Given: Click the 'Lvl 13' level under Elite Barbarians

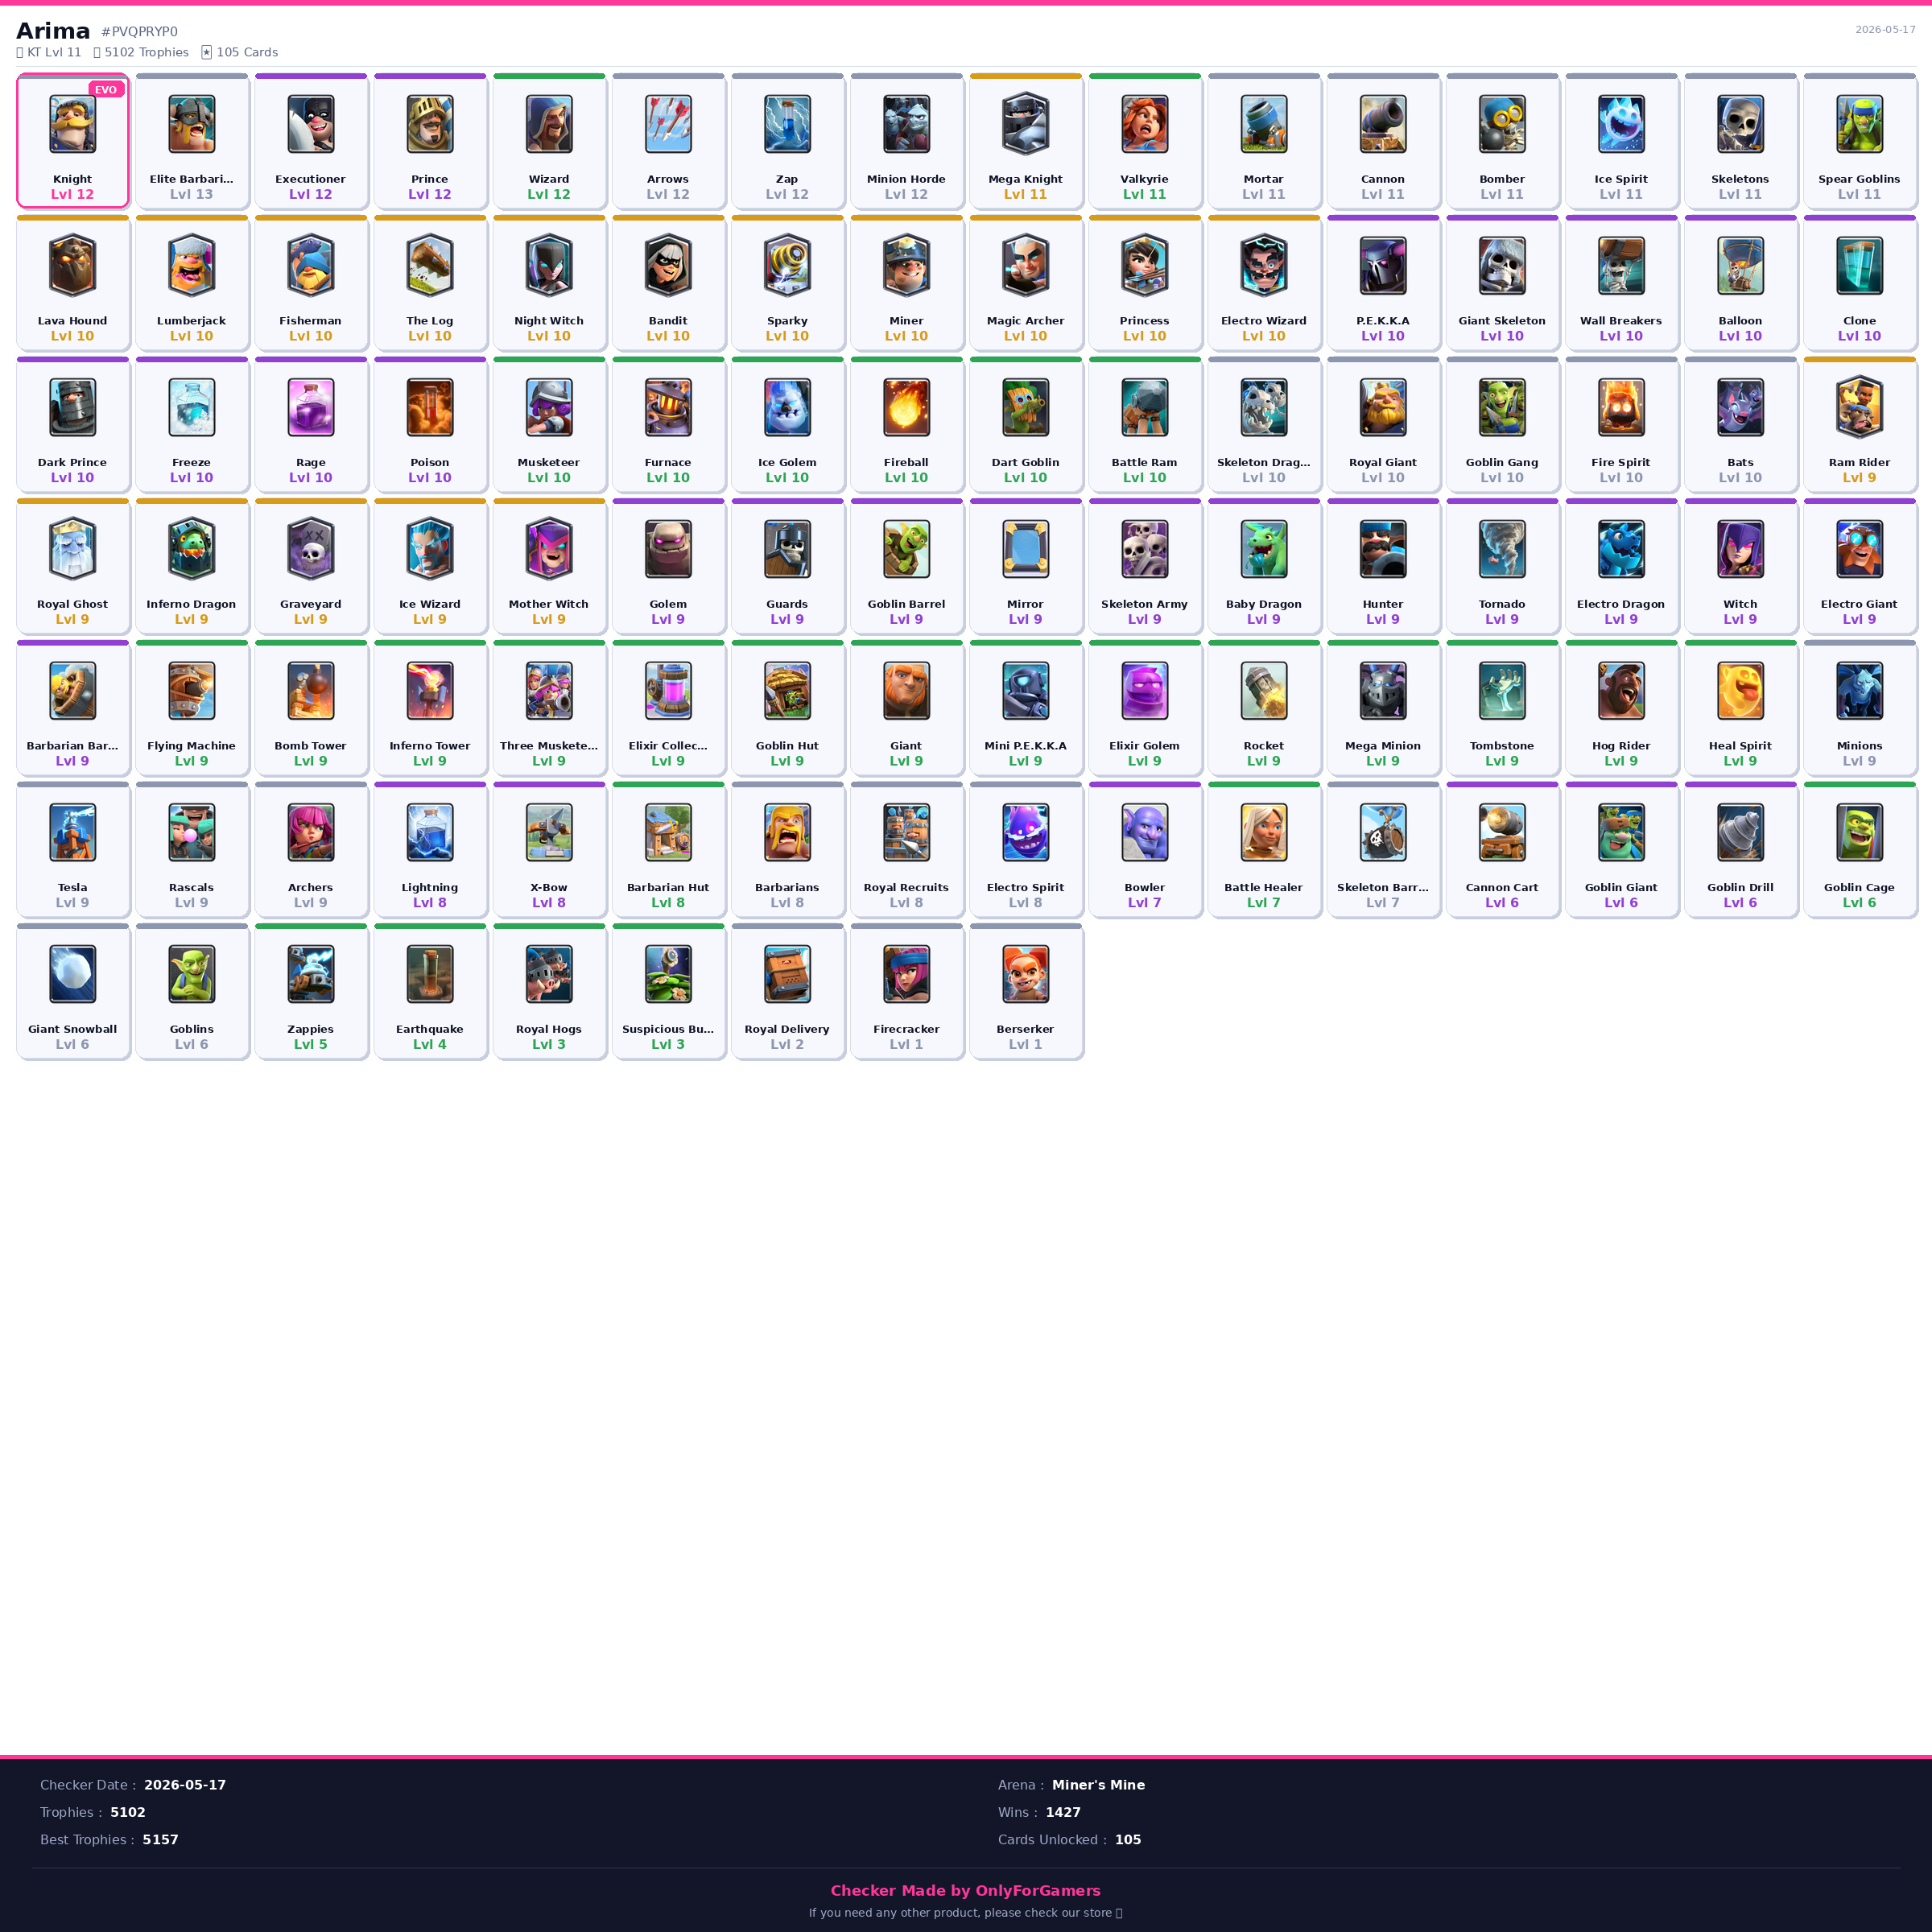Looking at the screenshot, I should tap(192, 194).
